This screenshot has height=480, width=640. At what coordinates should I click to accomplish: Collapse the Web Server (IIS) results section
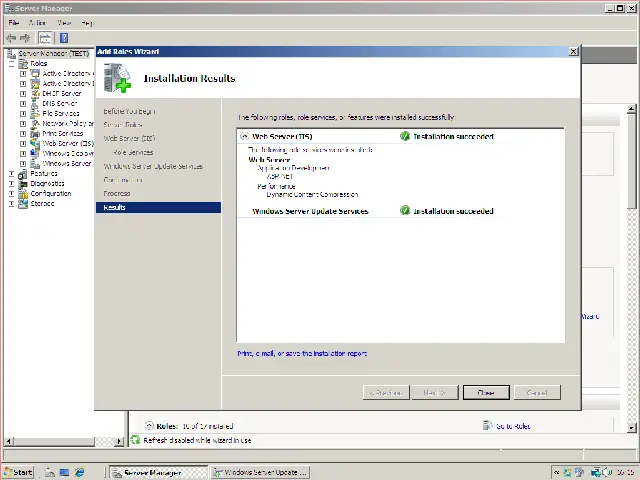(244, 136)
